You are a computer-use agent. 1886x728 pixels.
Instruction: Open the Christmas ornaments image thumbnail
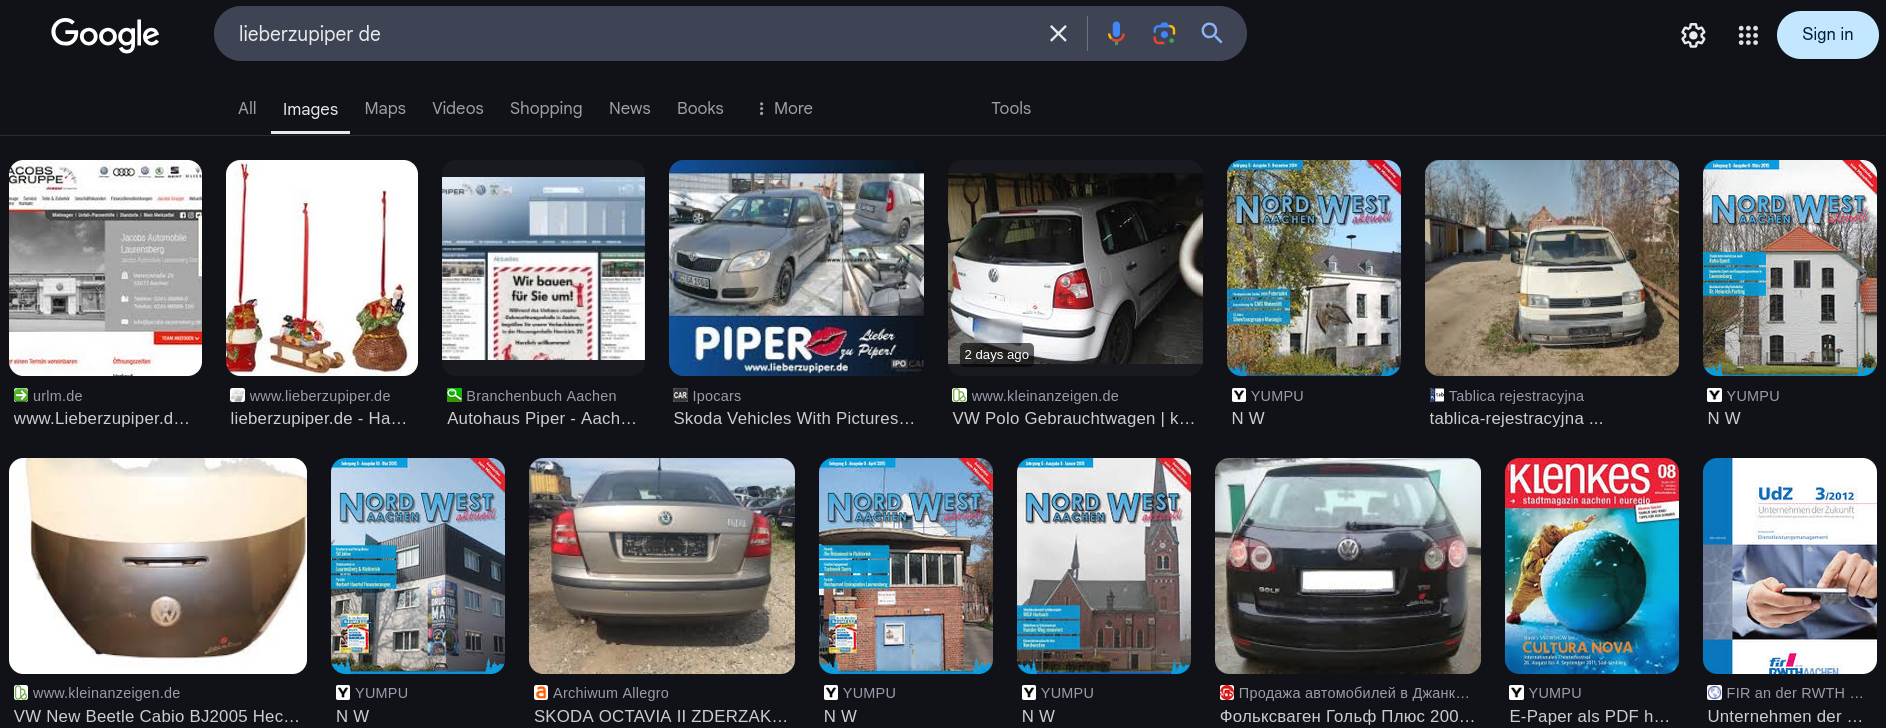pyautogui.click(x=321, y=268)
